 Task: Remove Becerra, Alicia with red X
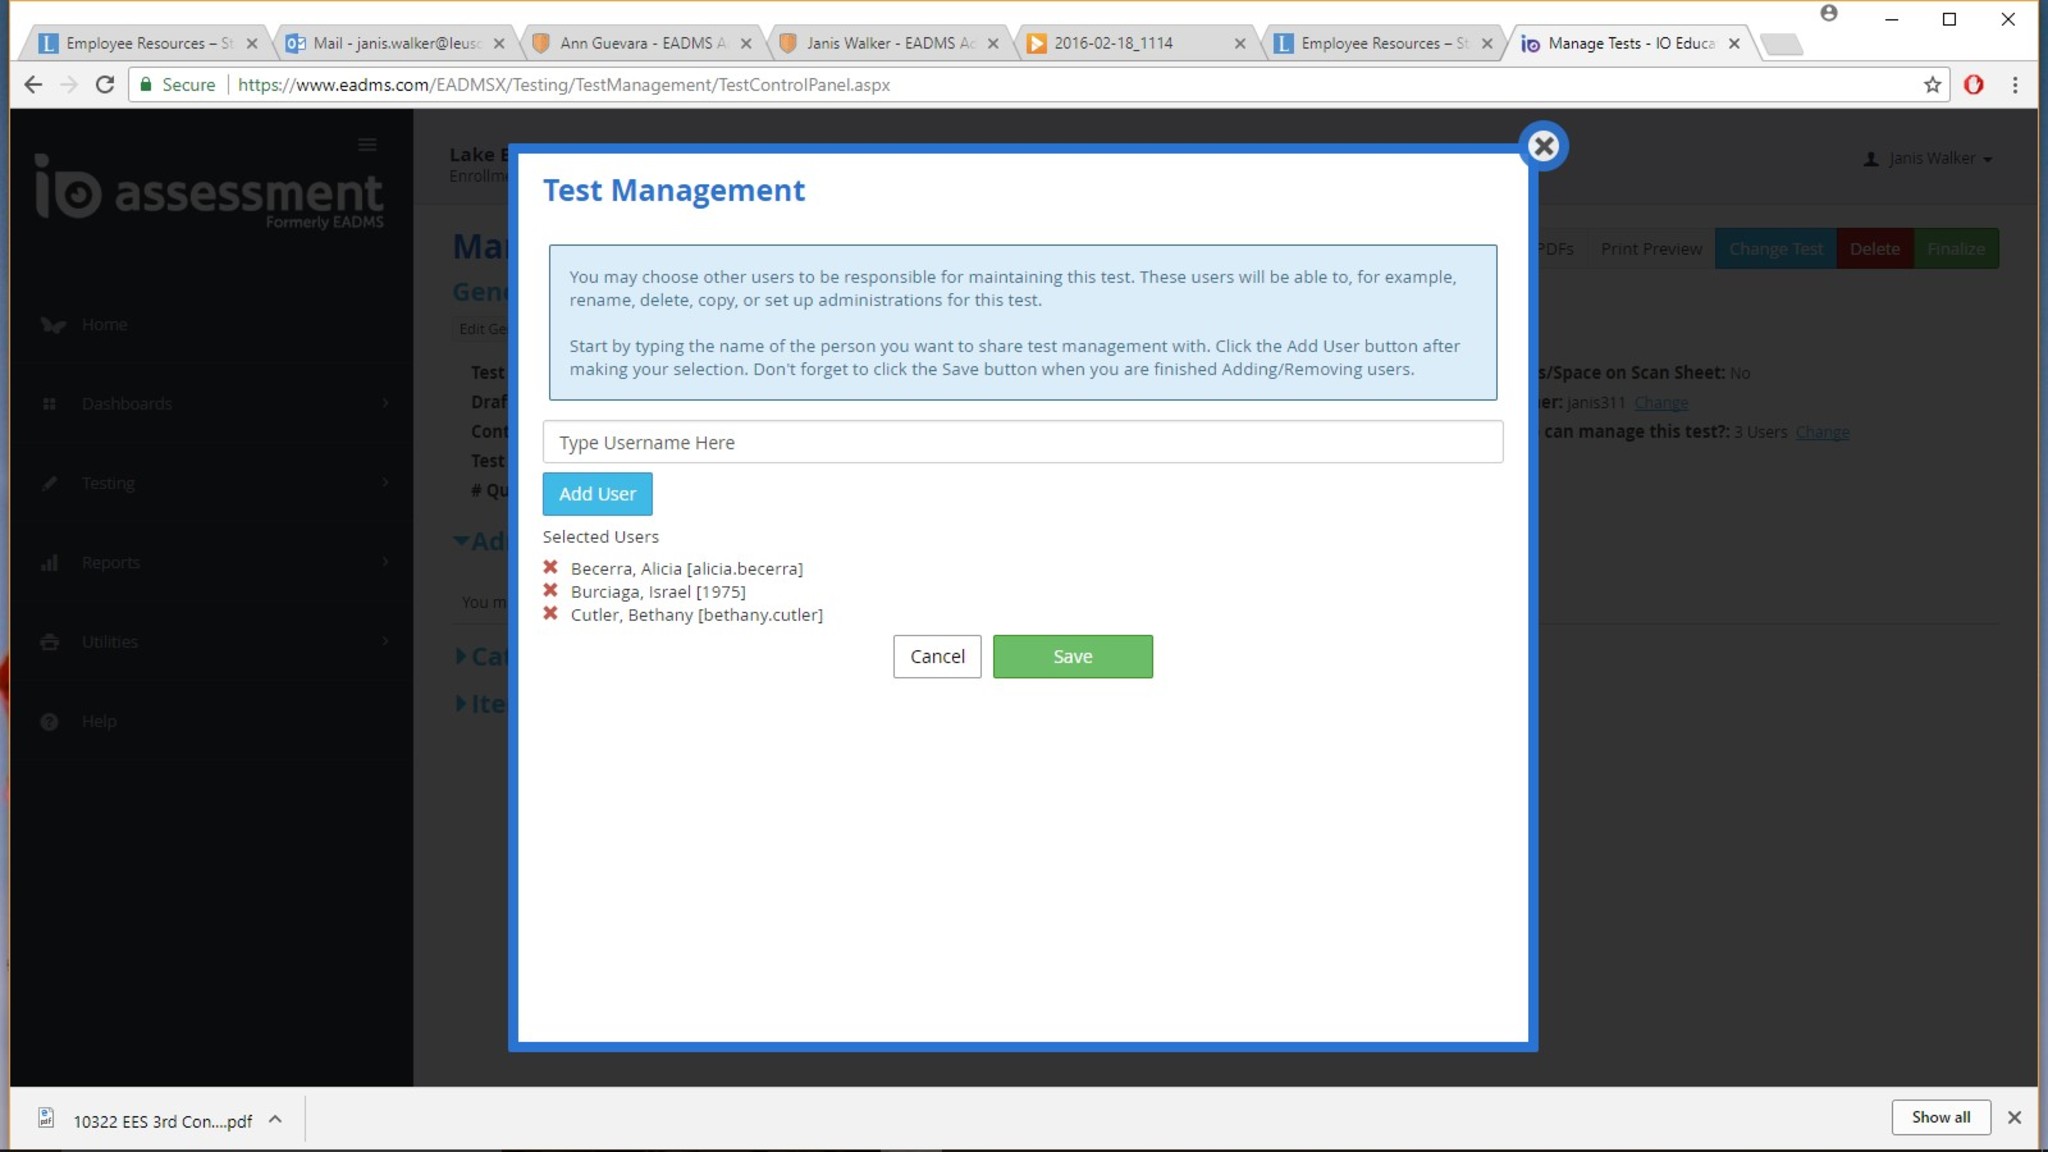550,567
